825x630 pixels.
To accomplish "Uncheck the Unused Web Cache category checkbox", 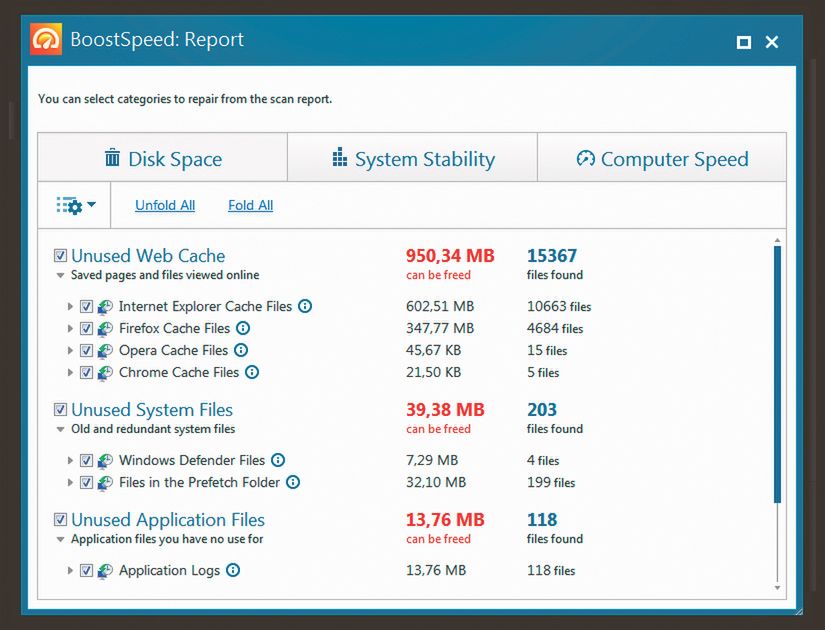I will [x=61, y=256].
